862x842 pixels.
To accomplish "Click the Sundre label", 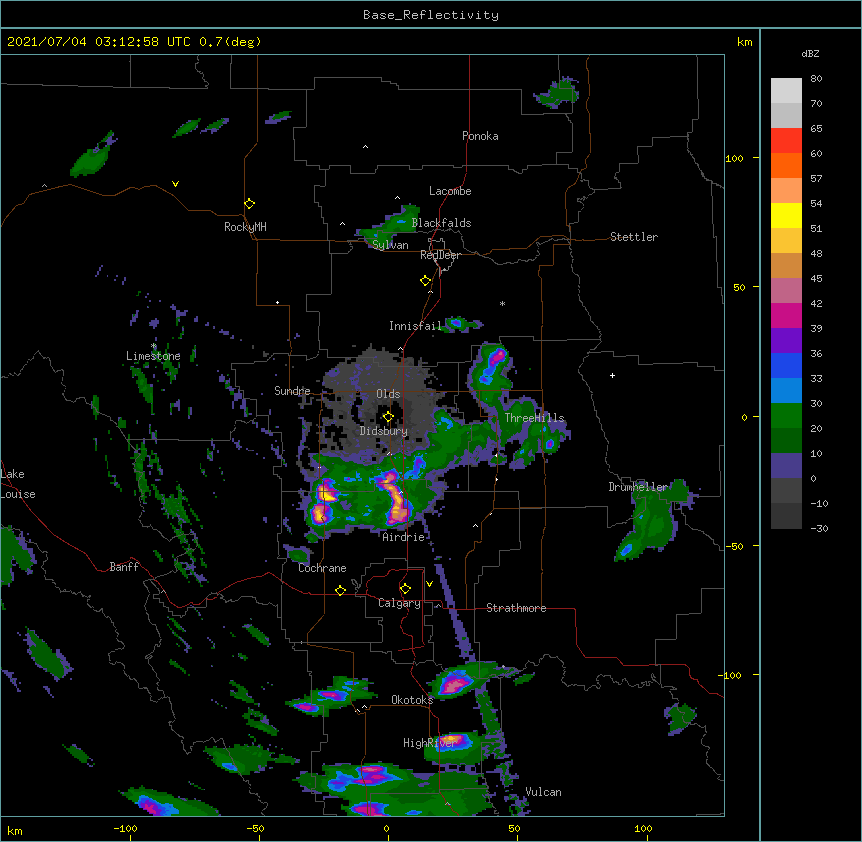I will [292, 391].
